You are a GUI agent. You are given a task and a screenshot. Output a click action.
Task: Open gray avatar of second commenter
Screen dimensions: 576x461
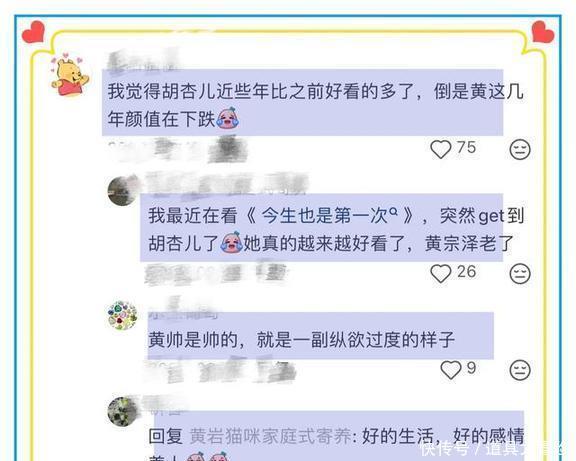pyautogui.click(x=123, y=191)
